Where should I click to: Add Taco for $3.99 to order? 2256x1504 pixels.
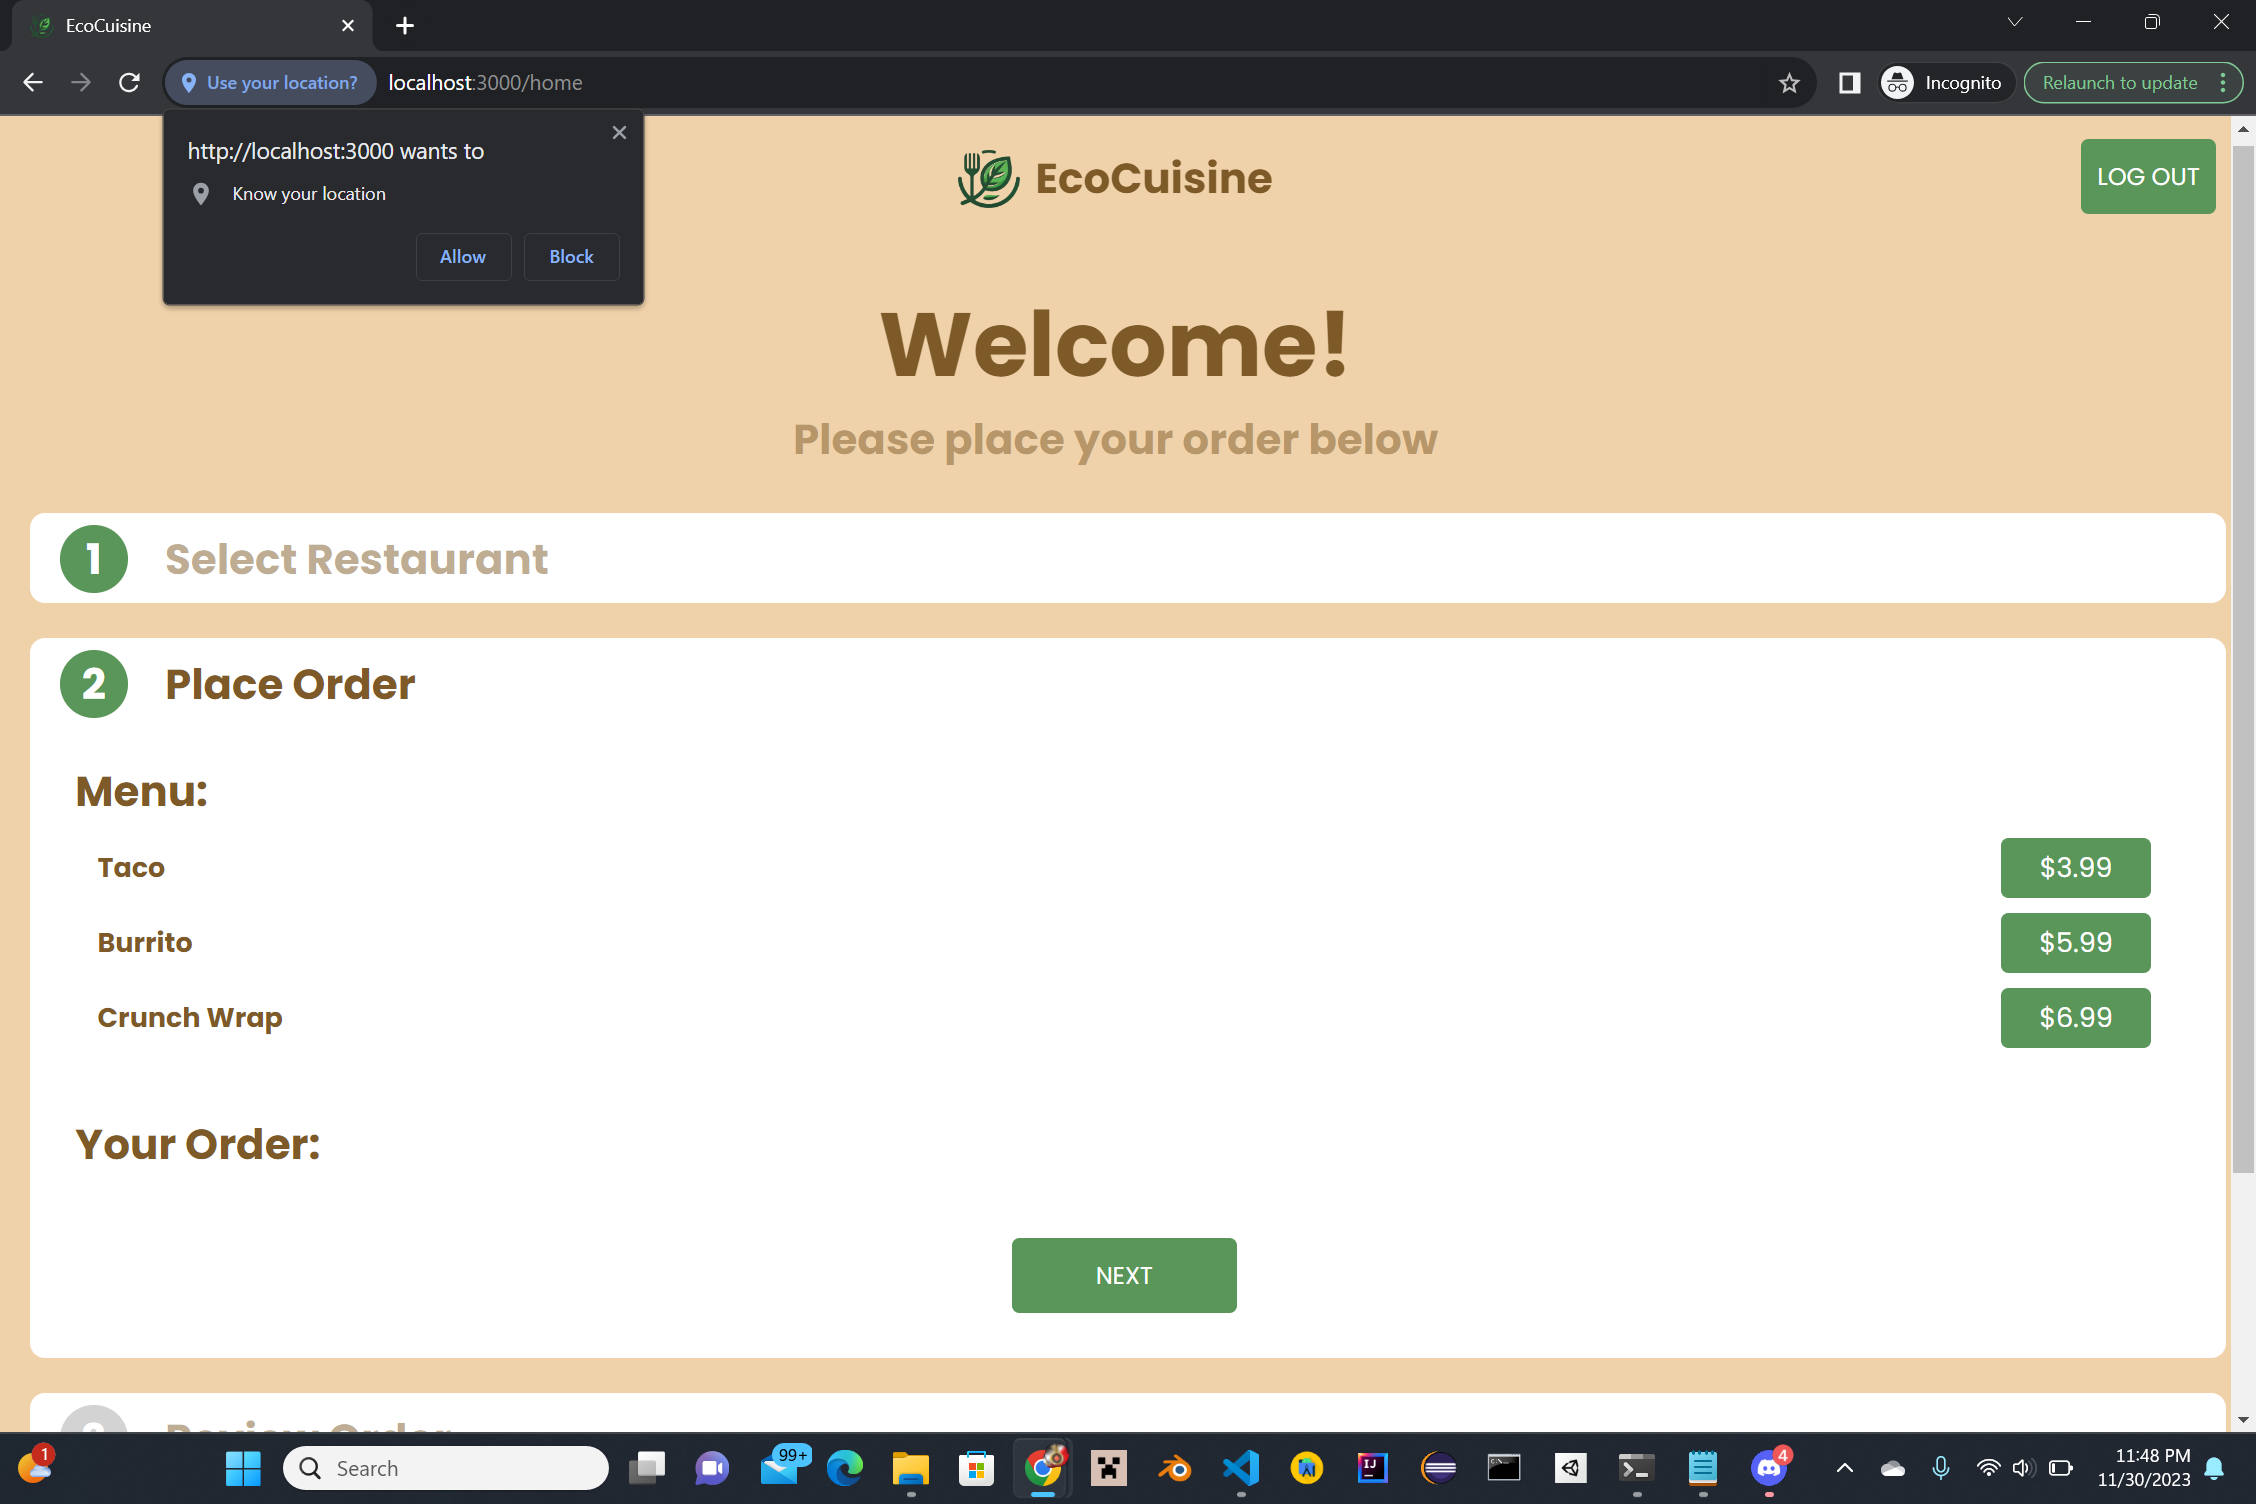pos(2075,868)
